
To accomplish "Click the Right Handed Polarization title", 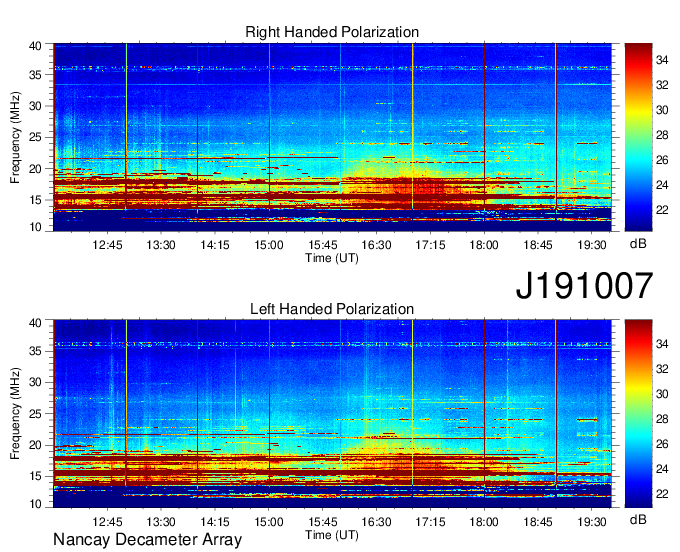I will [x=332, y=32].
